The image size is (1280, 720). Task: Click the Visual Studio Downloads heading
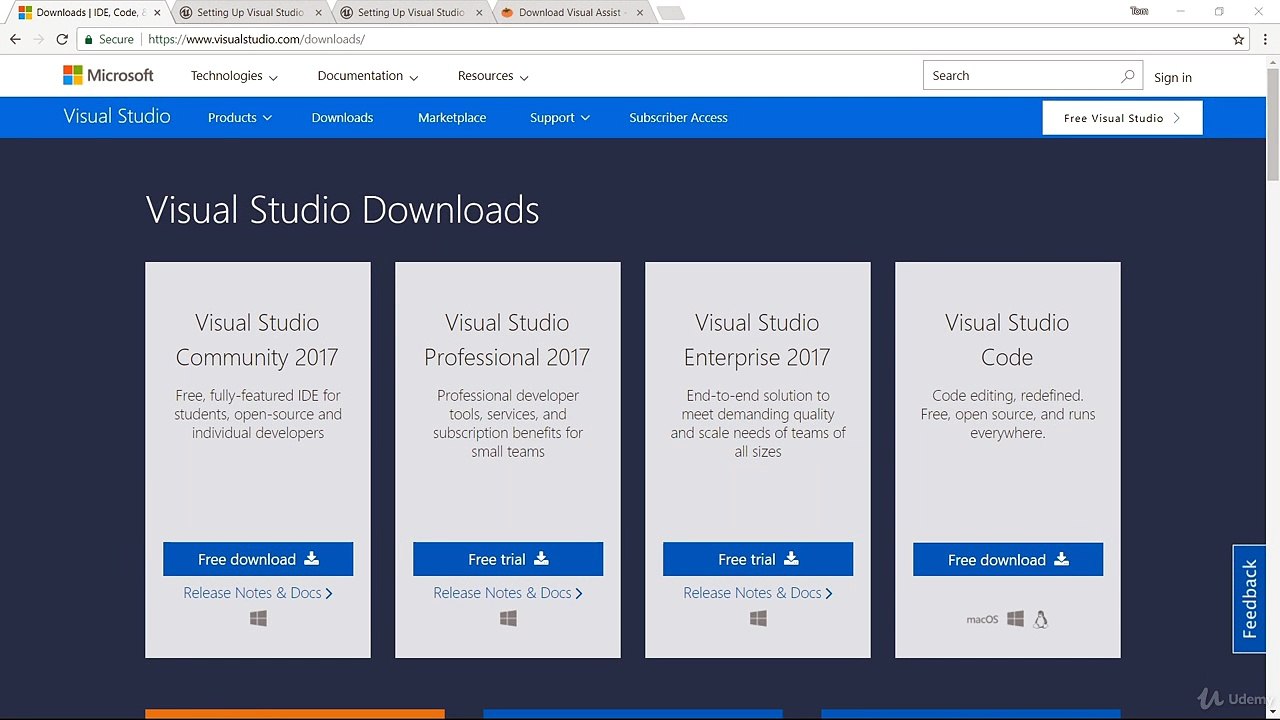pos(342,210)
